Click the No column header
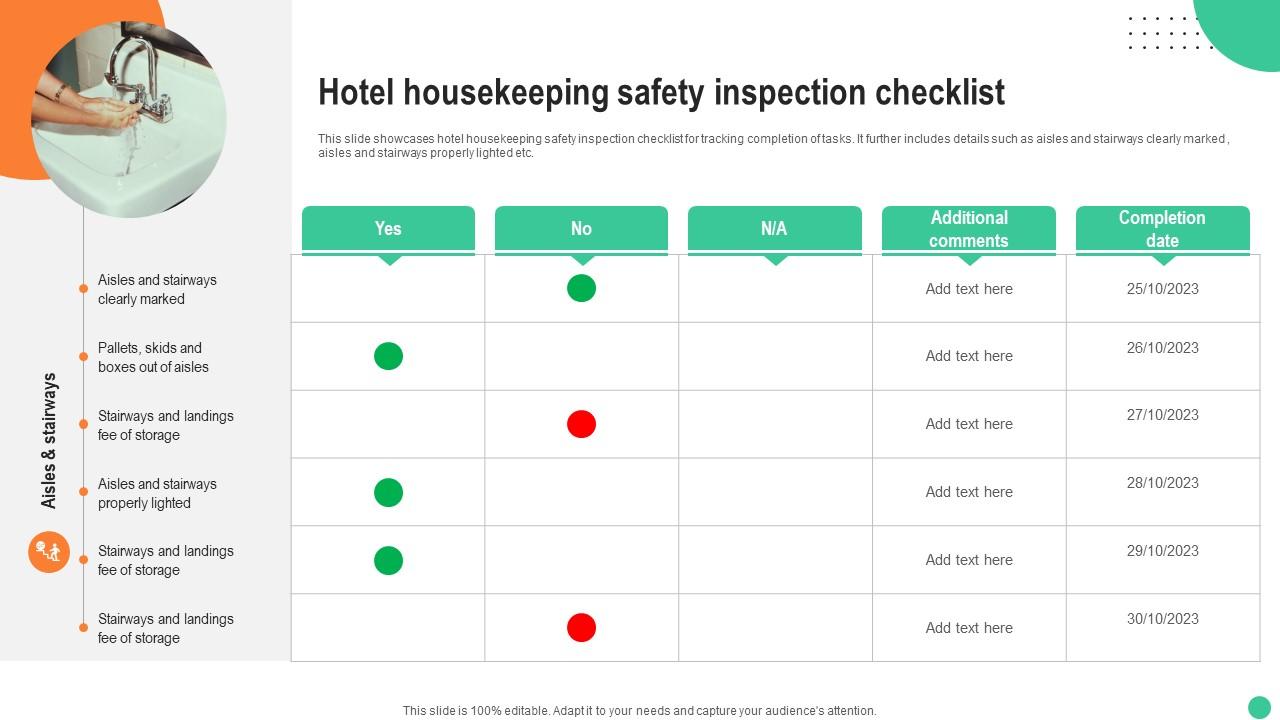Image resolution: width=1280 pixels, height=720 pixels. (581, 229)
